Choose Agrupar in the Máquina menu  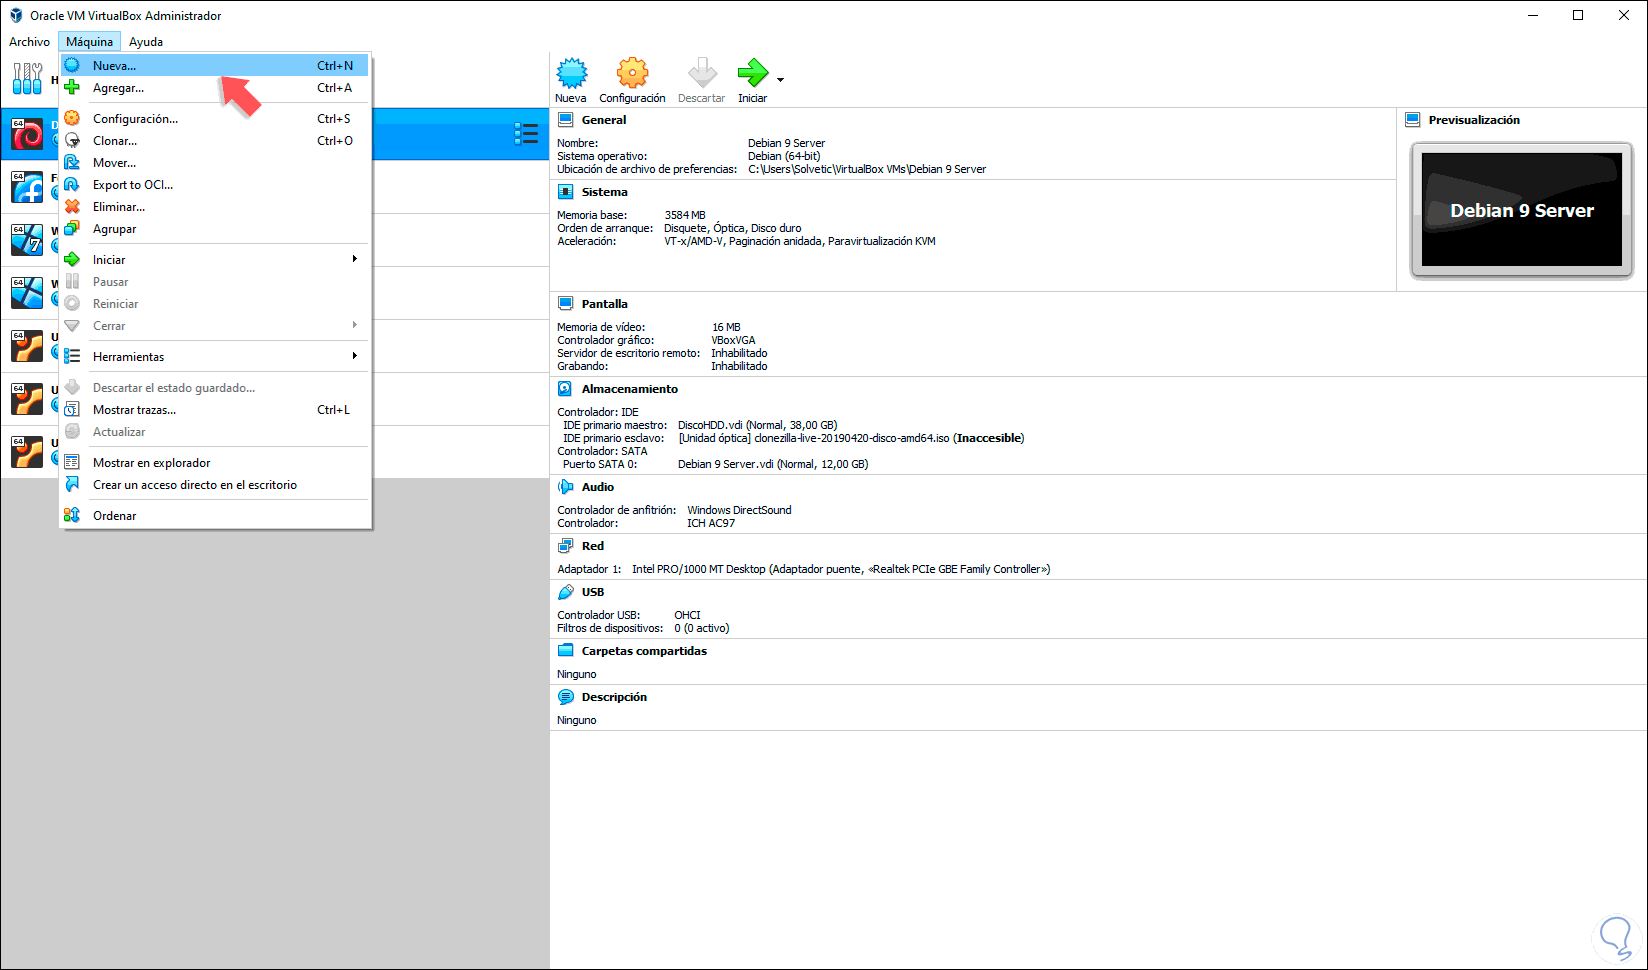[215, 229]
